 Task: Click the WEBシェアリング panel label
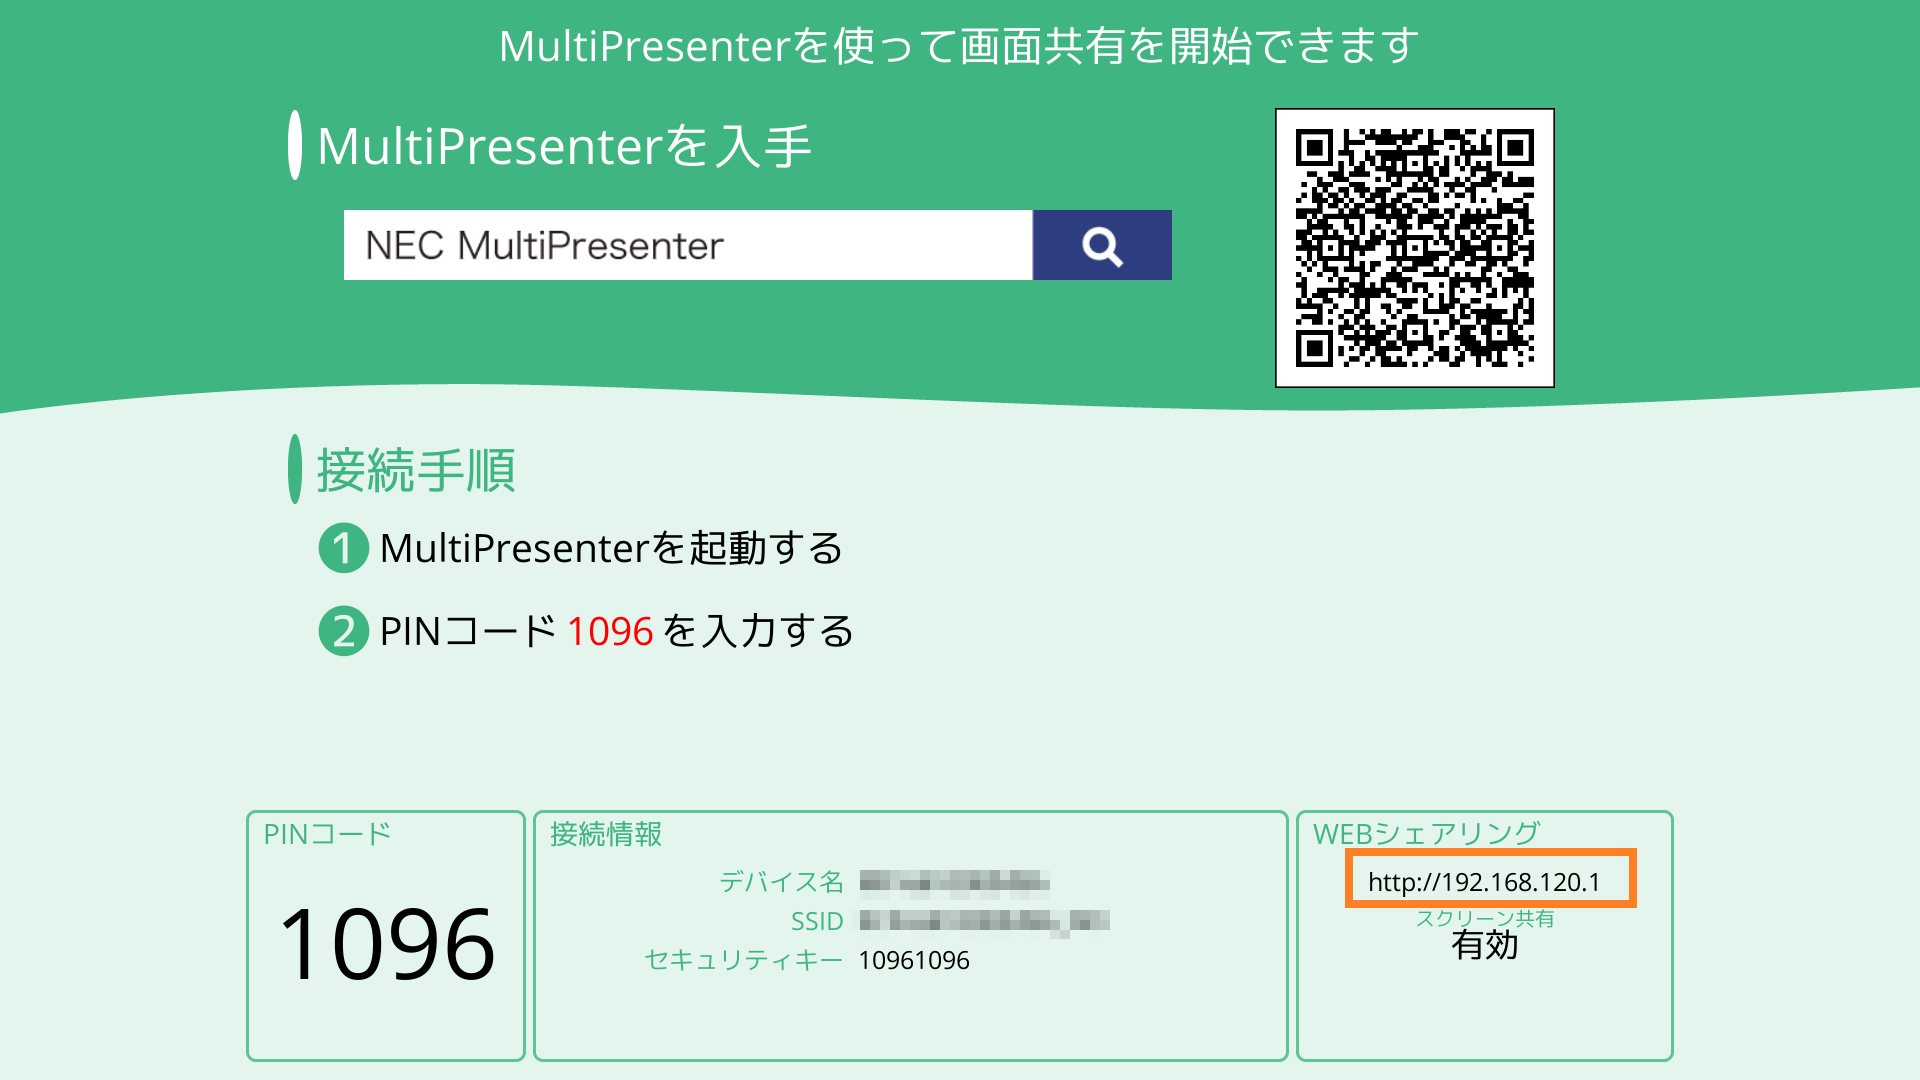pyautogui.click(x=1428, y=831)
